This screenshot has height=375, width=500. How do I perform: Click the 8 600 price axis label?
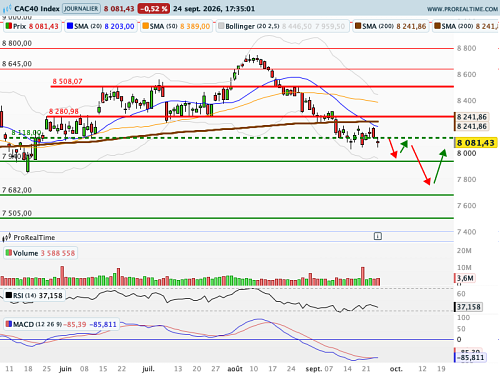coord(466,74)
